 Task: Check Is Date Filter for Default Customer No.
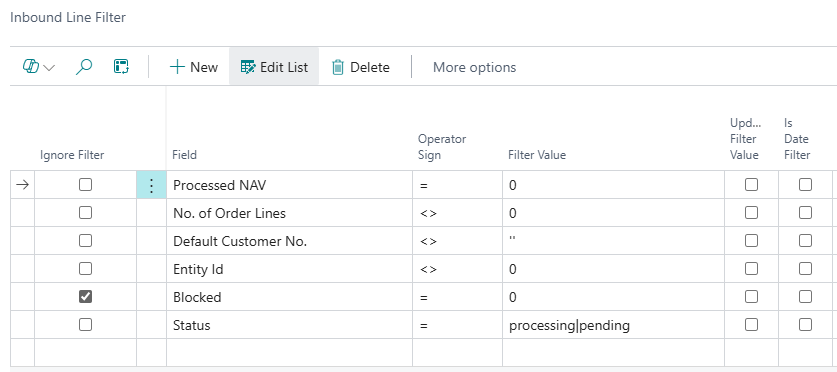[805, 241]
